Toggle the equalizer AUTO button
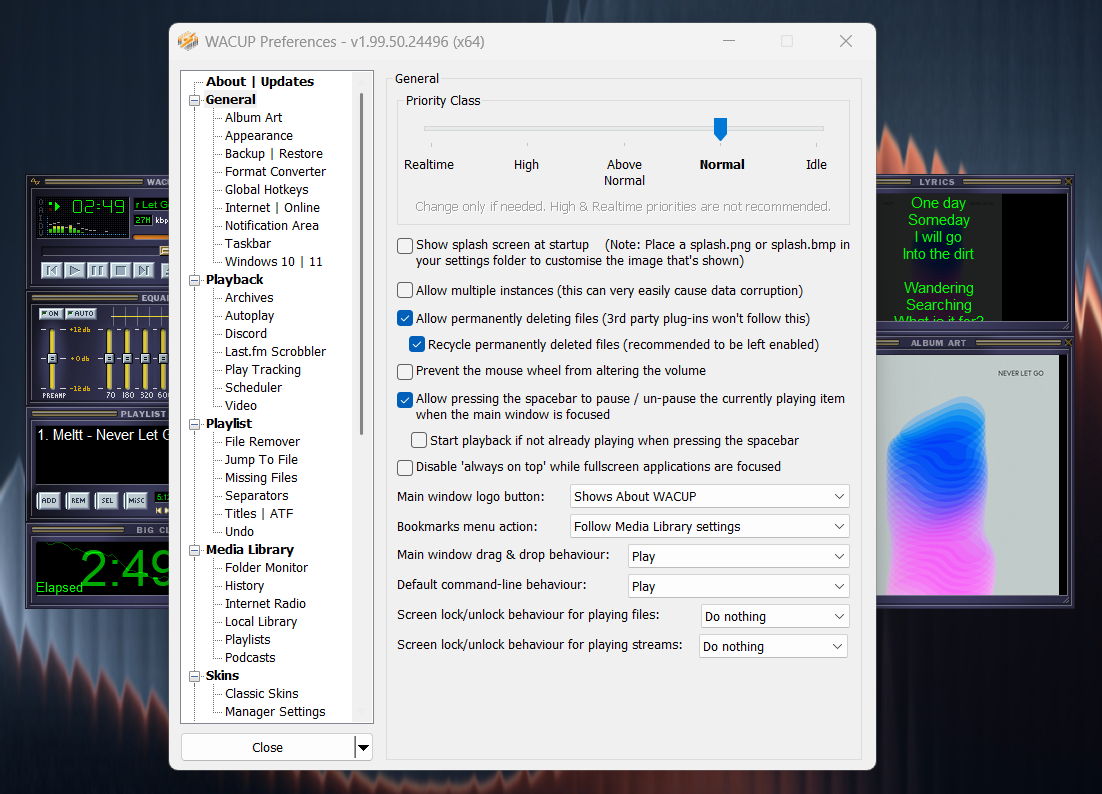This screenshot has height=794, width=1102. (x=80, y=313)
